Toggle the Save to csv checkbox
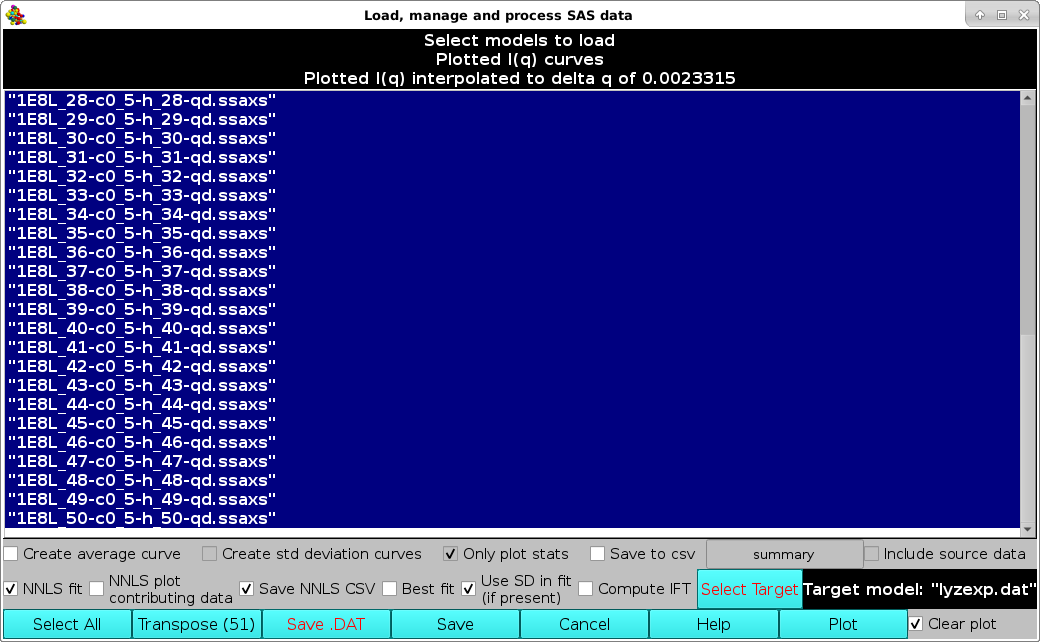This screenshot has width=1040, height=642. pyautogui.click(x=597, y=554)
